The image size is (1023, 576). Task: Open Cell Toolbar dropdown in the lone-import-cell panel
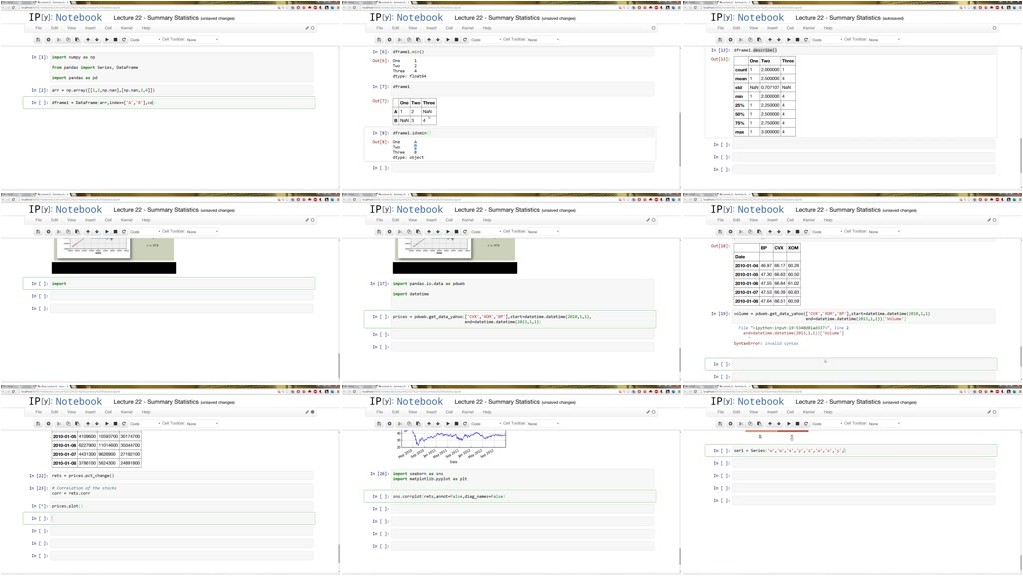click(202, 231)
